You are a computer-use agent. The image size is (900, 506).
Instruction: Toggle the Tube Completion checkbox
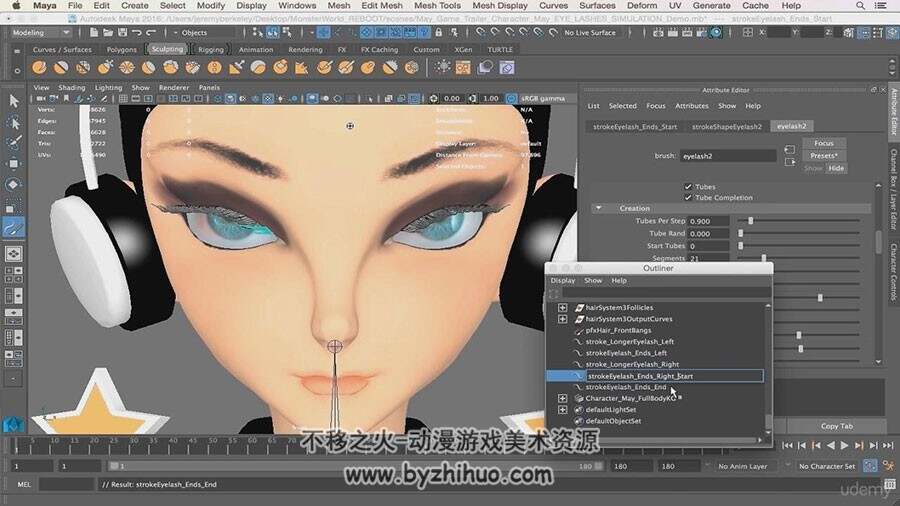[x=688, y=197]
